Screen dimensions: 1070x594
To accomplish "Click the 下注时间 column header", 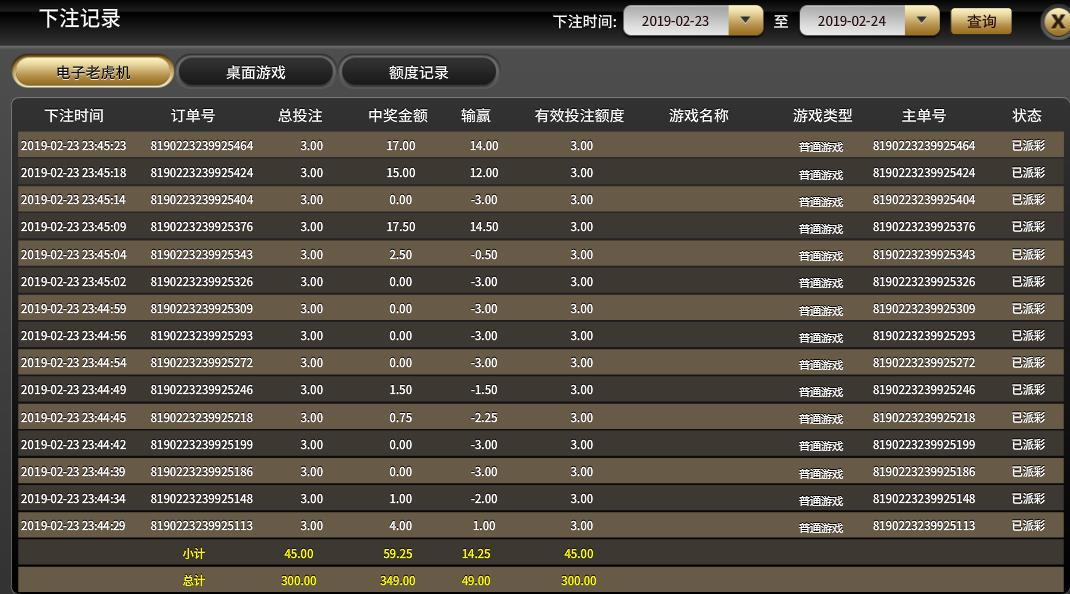I will click(x=74, y=115).
